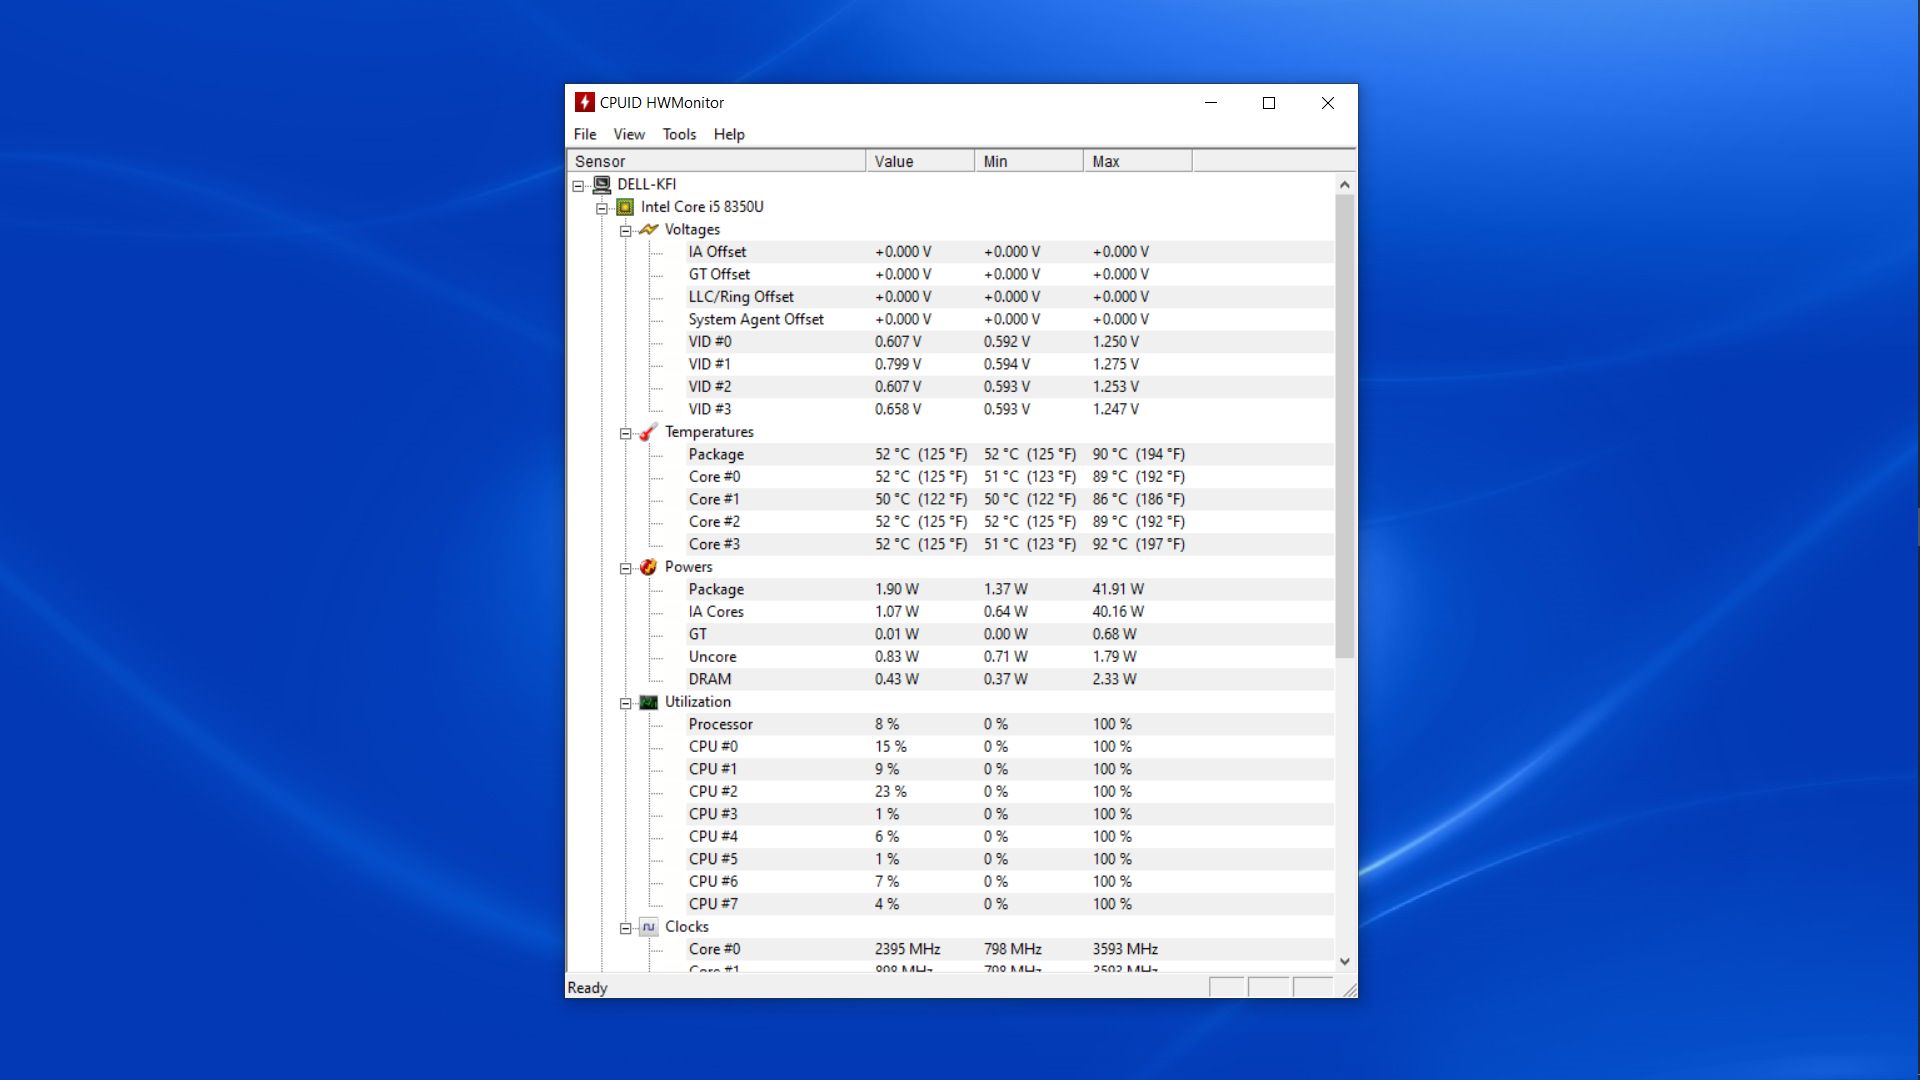Open the View menu
The width and height of the screenshot is (1920, 1080).
tap(629, 134)
